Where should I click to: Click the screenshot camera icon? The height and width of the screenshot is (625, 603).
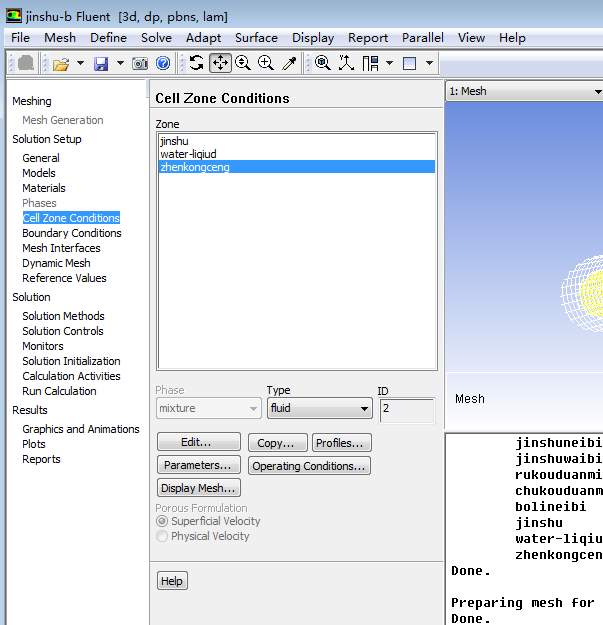click(141, 63)
